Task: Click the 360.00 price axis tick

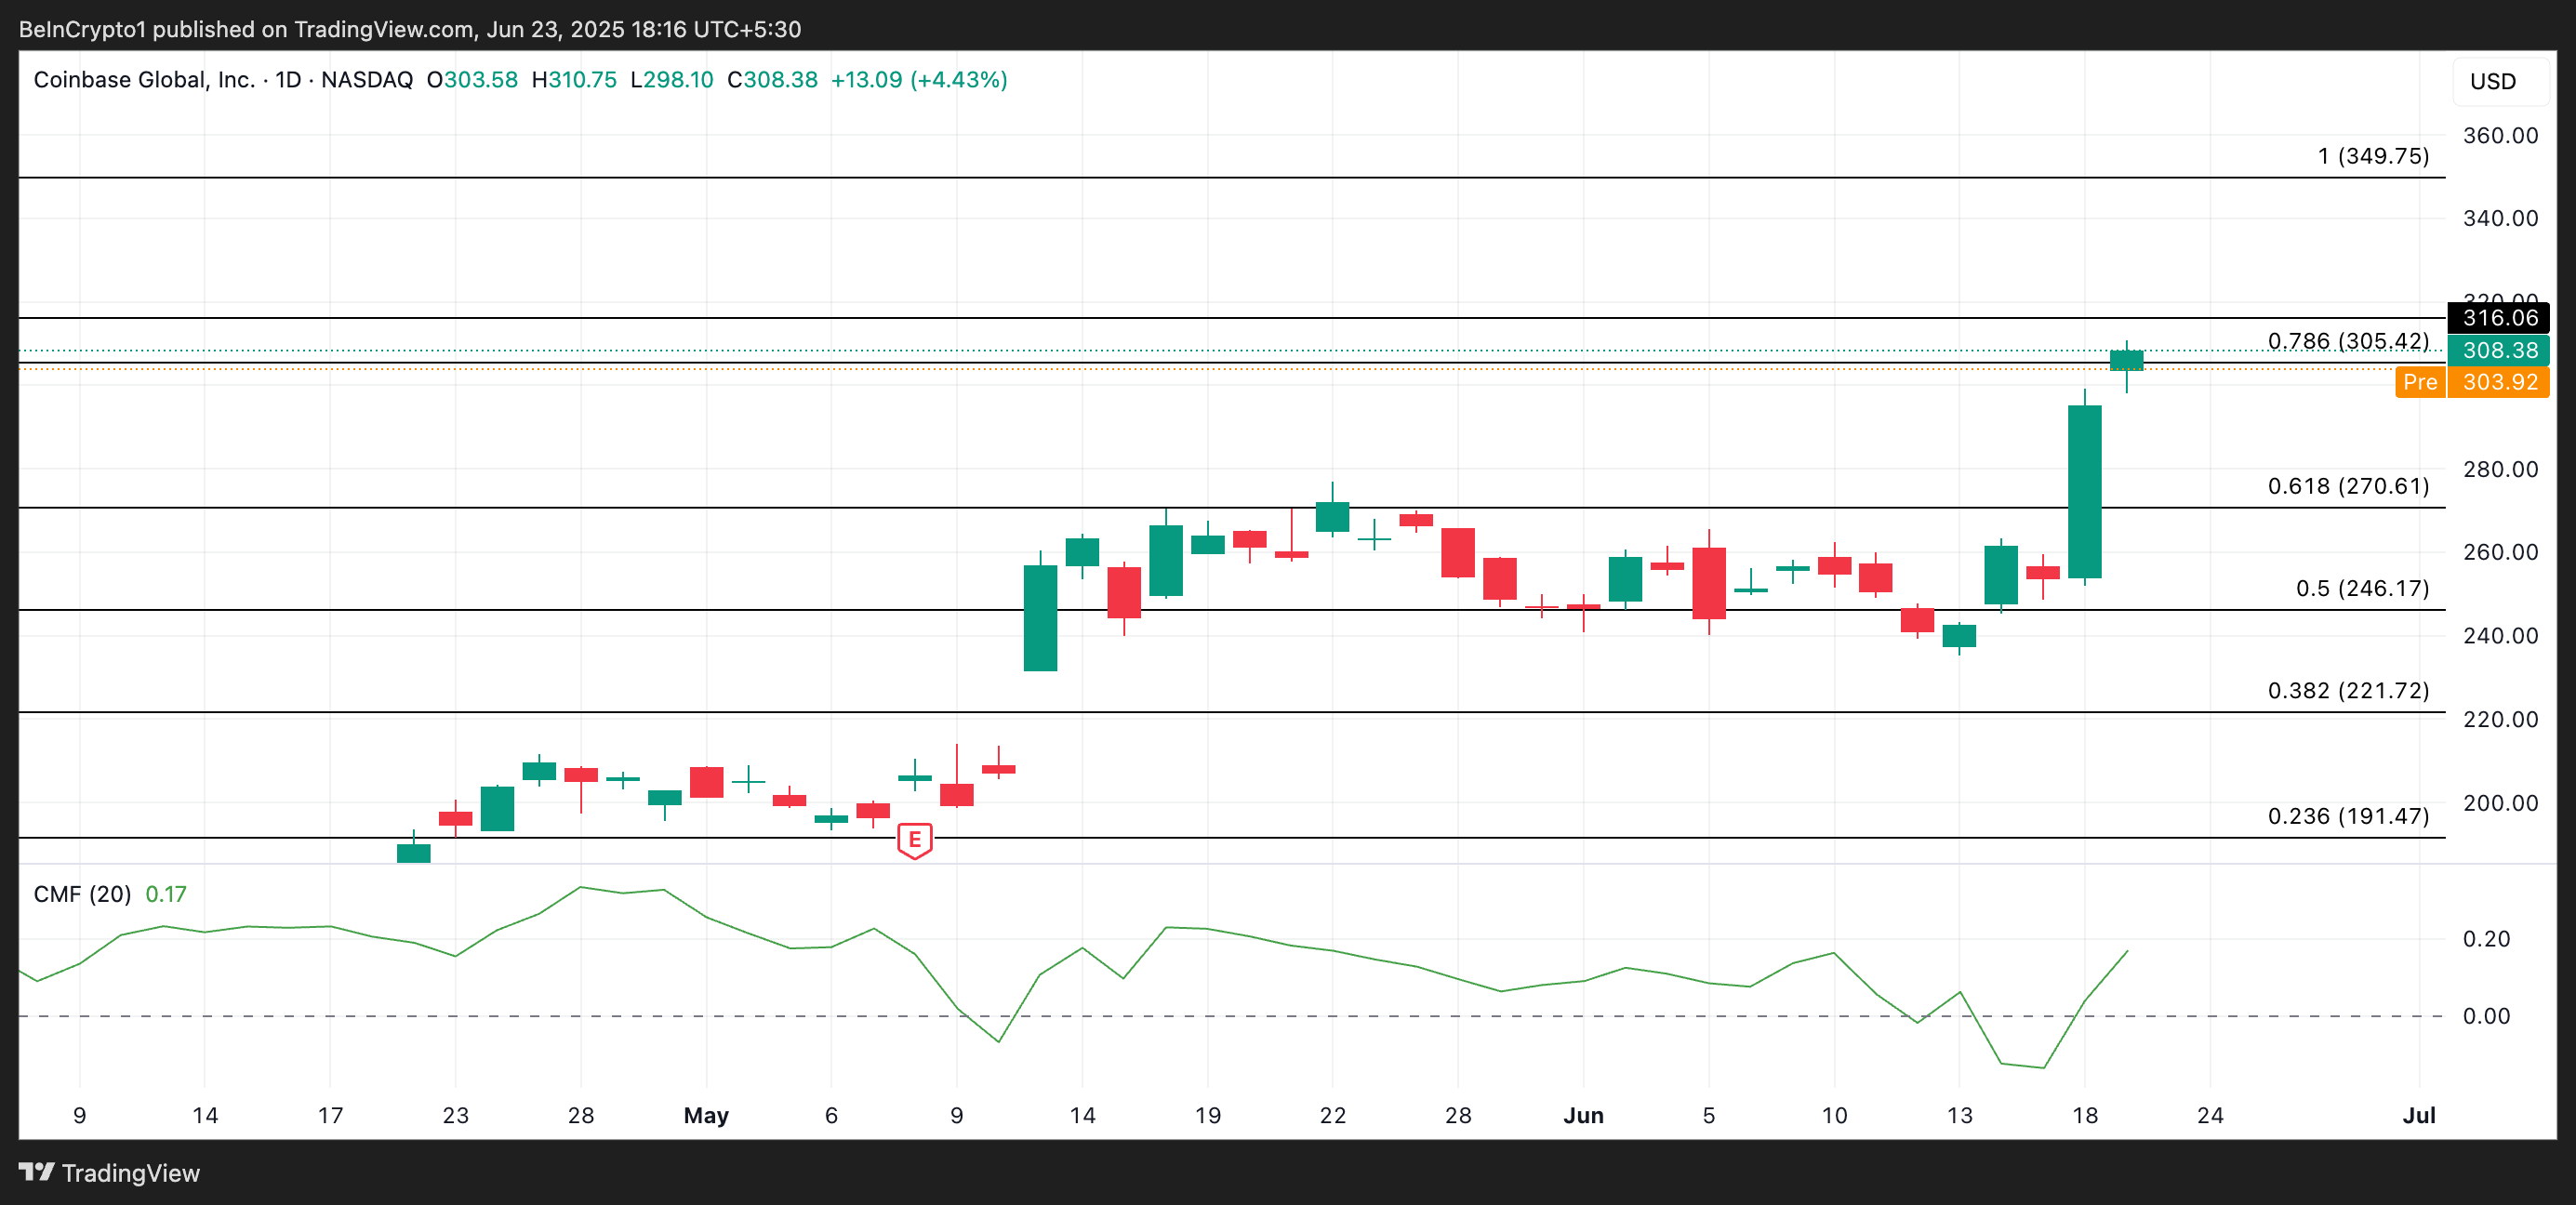Action: coord(2499,135)
